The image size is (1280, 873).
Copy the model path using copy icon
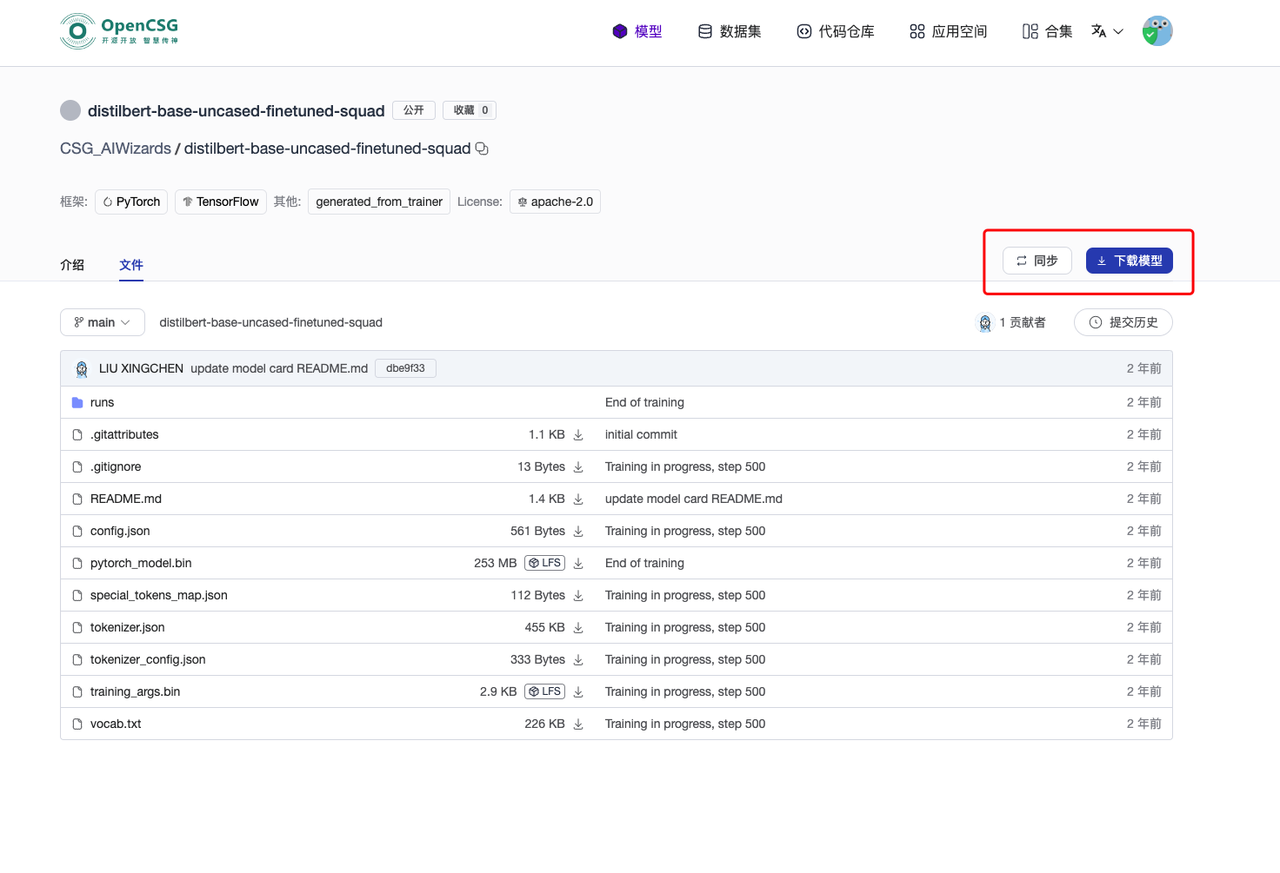click(482, 148)
